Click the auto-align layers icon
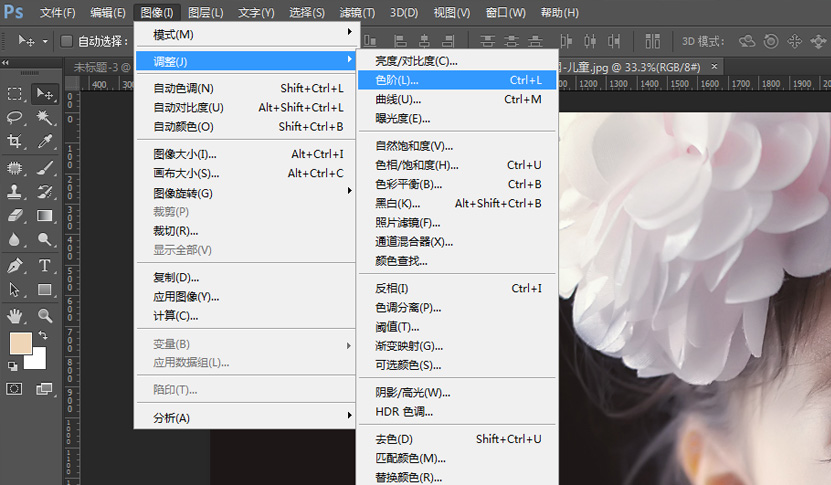The width and height of the screenshot is (831, 485). (652, 41)
